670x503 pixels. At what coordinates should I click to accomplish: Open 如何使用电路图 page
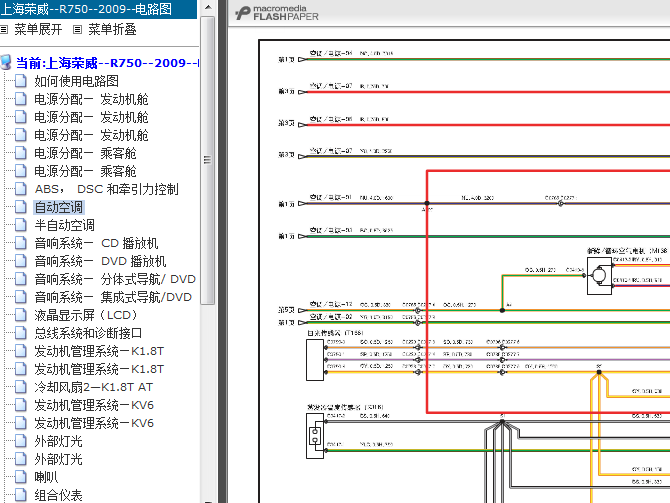point(76,81)
